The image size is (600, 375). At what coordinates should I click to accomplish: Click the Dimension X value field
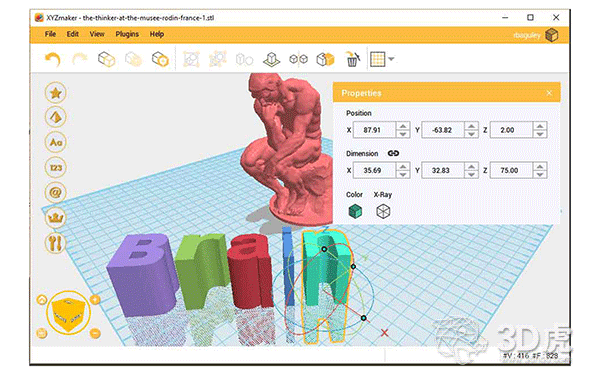[x=374, y=170]
